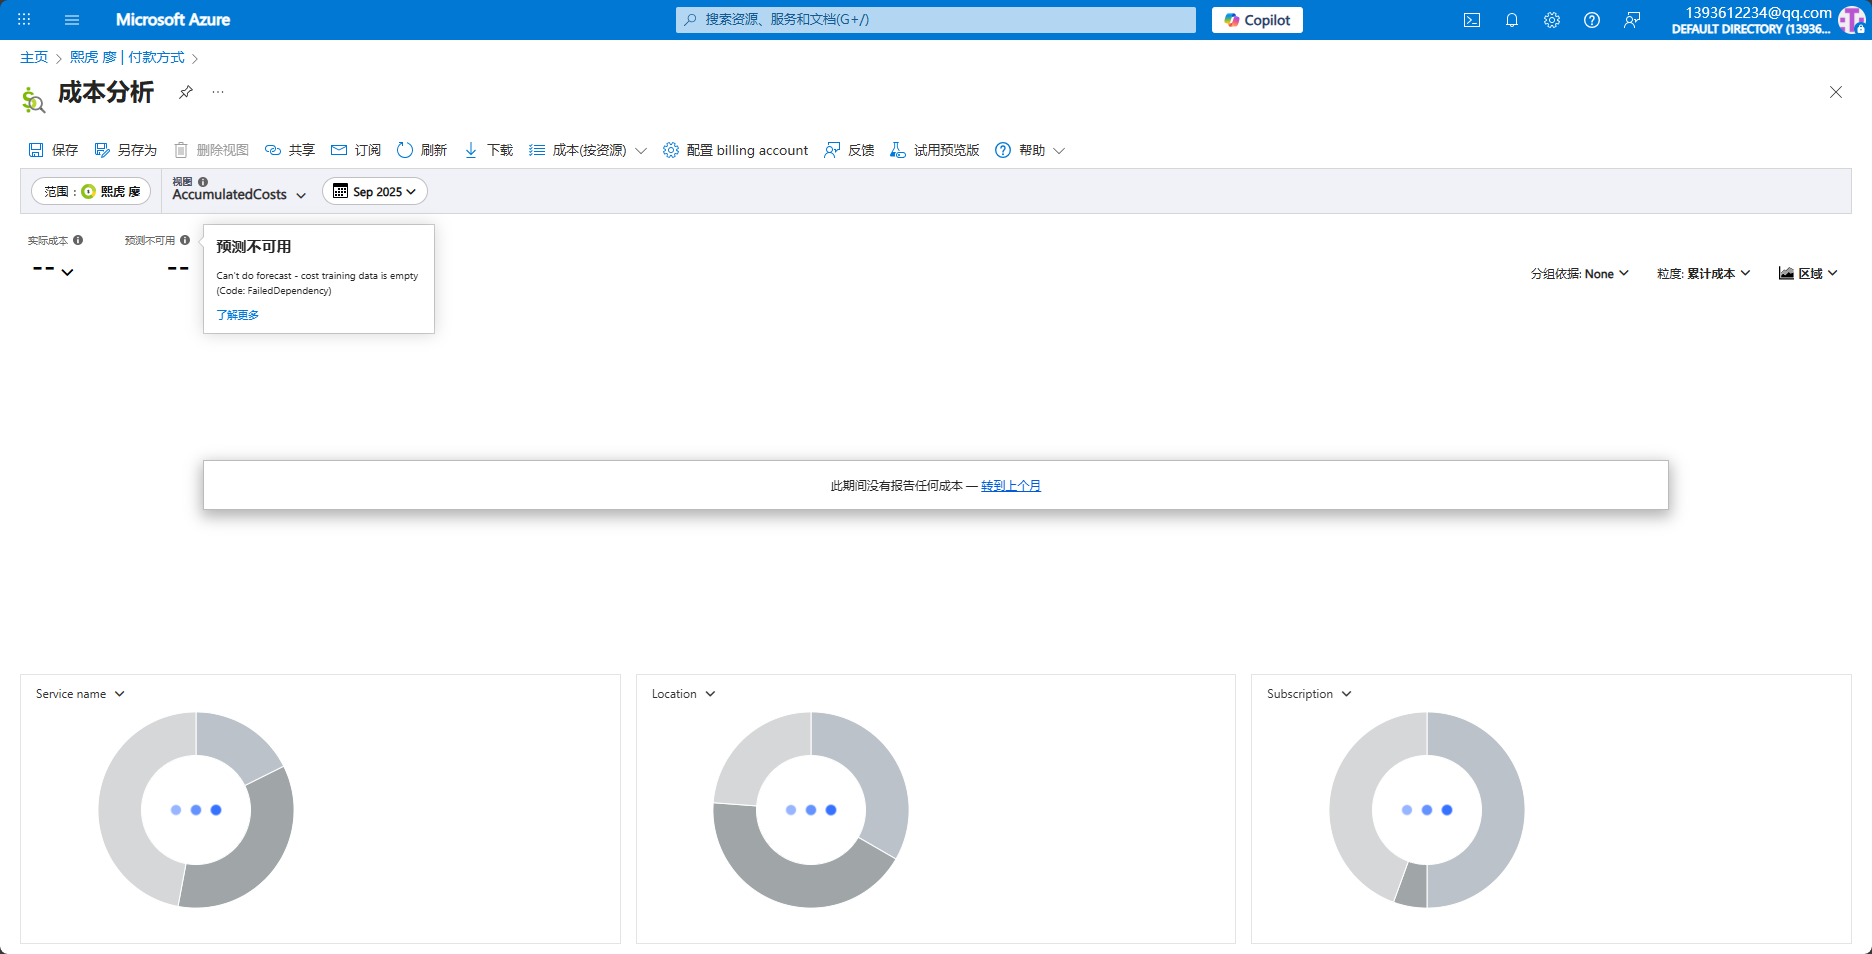Click the 范围 scope selector pill
Screen dimensions: 1872x954
coord(91,191)
